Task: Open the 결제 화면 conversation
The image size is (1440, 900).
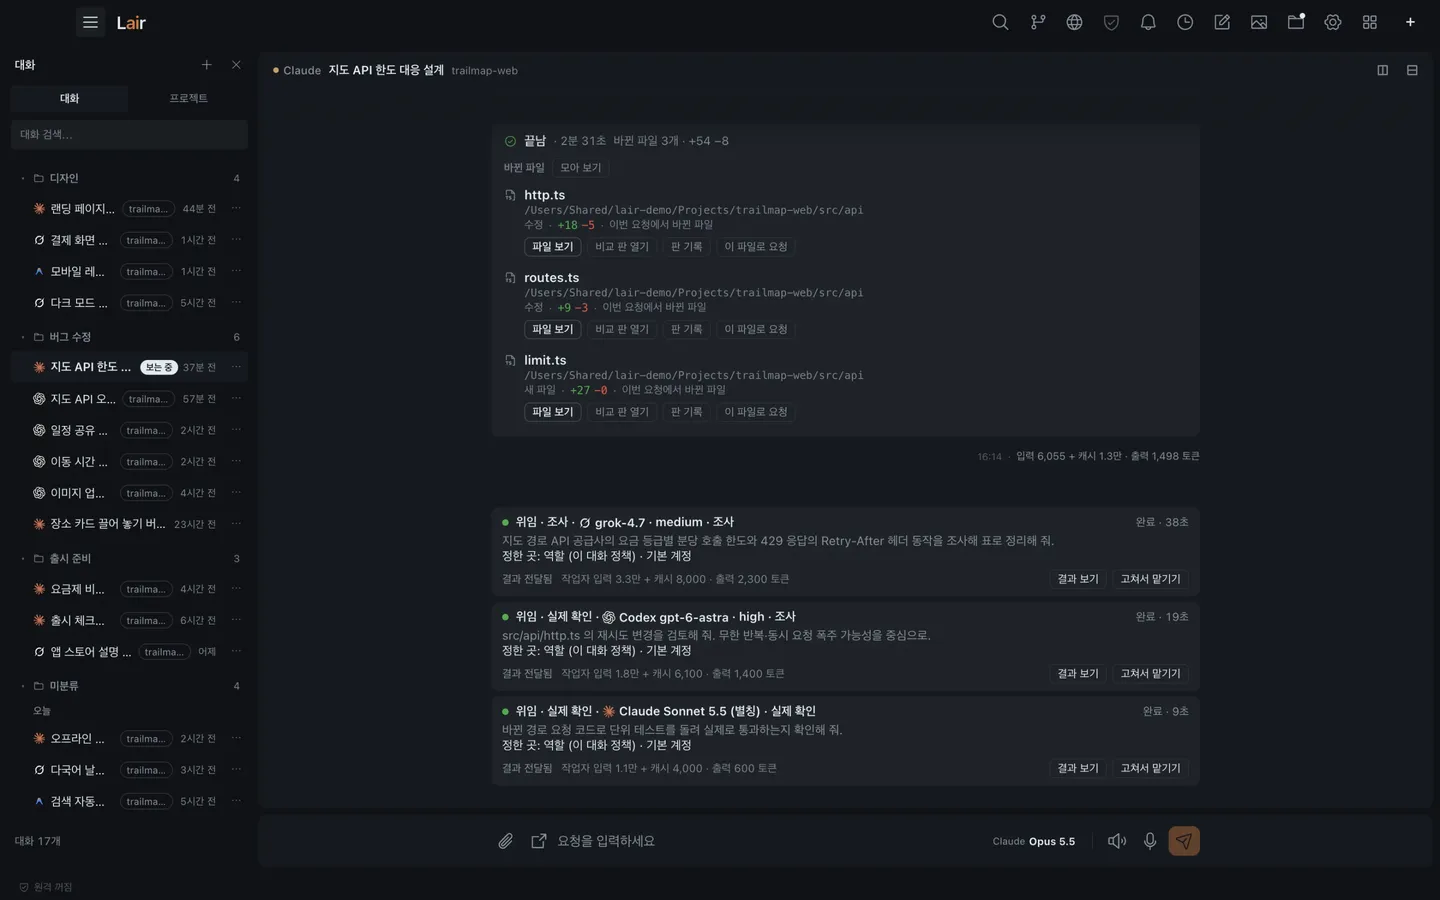Action: (x=129, y=240)
